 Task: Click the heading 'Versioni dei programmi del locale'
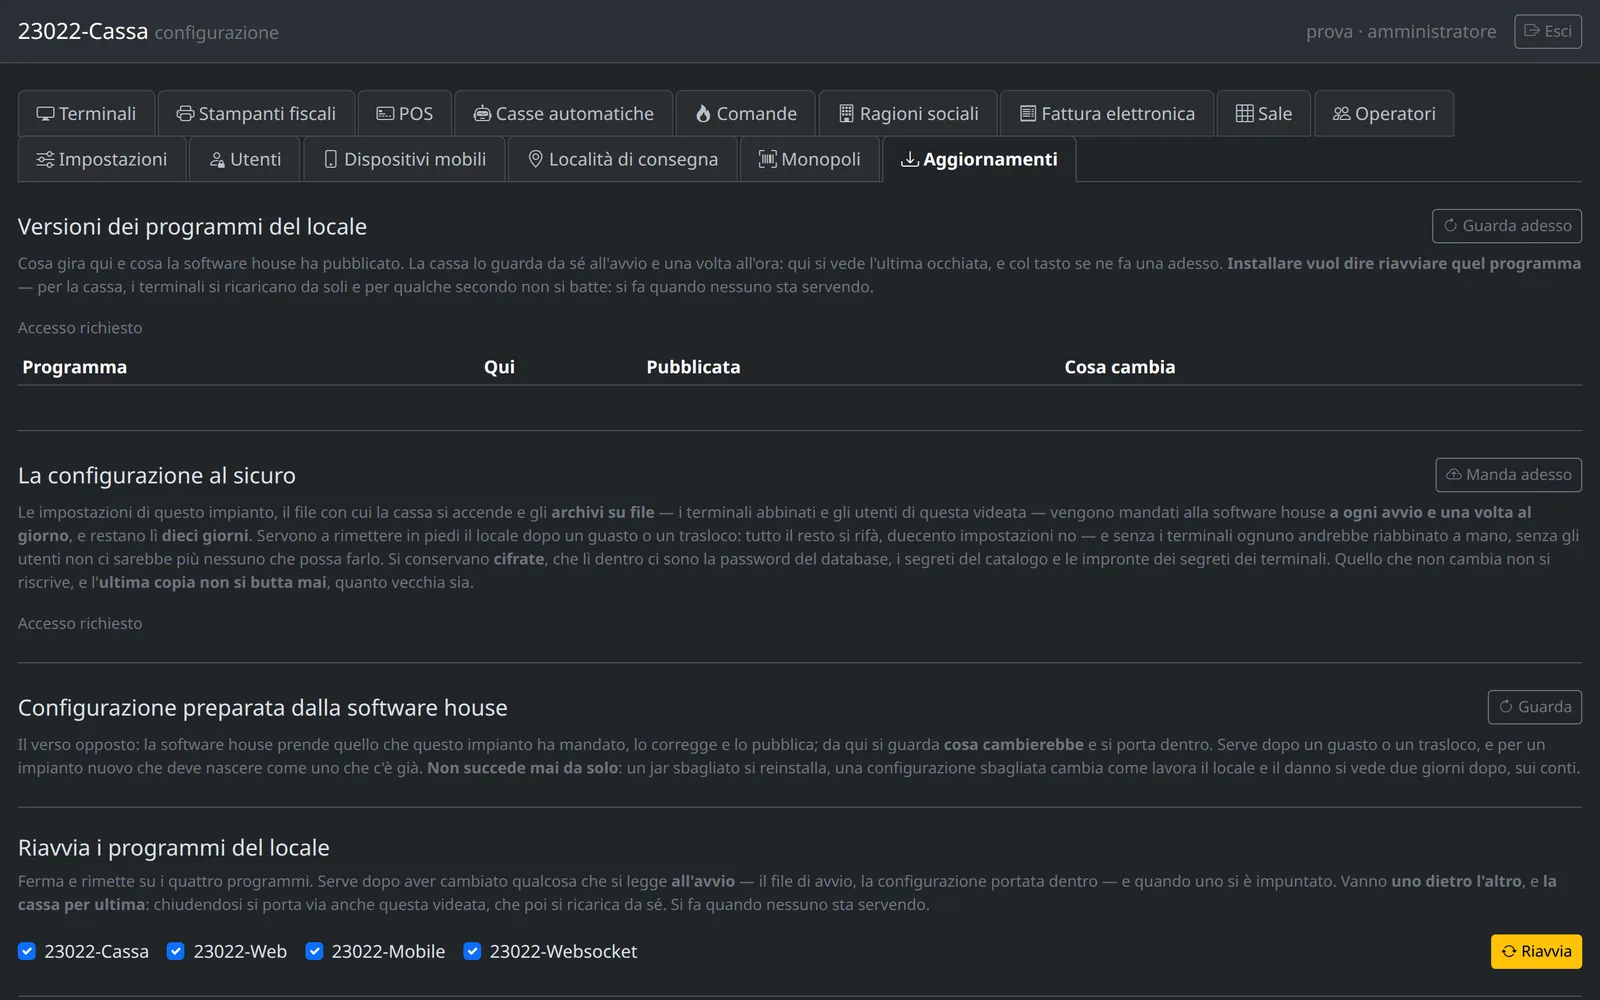coord(192,227)
